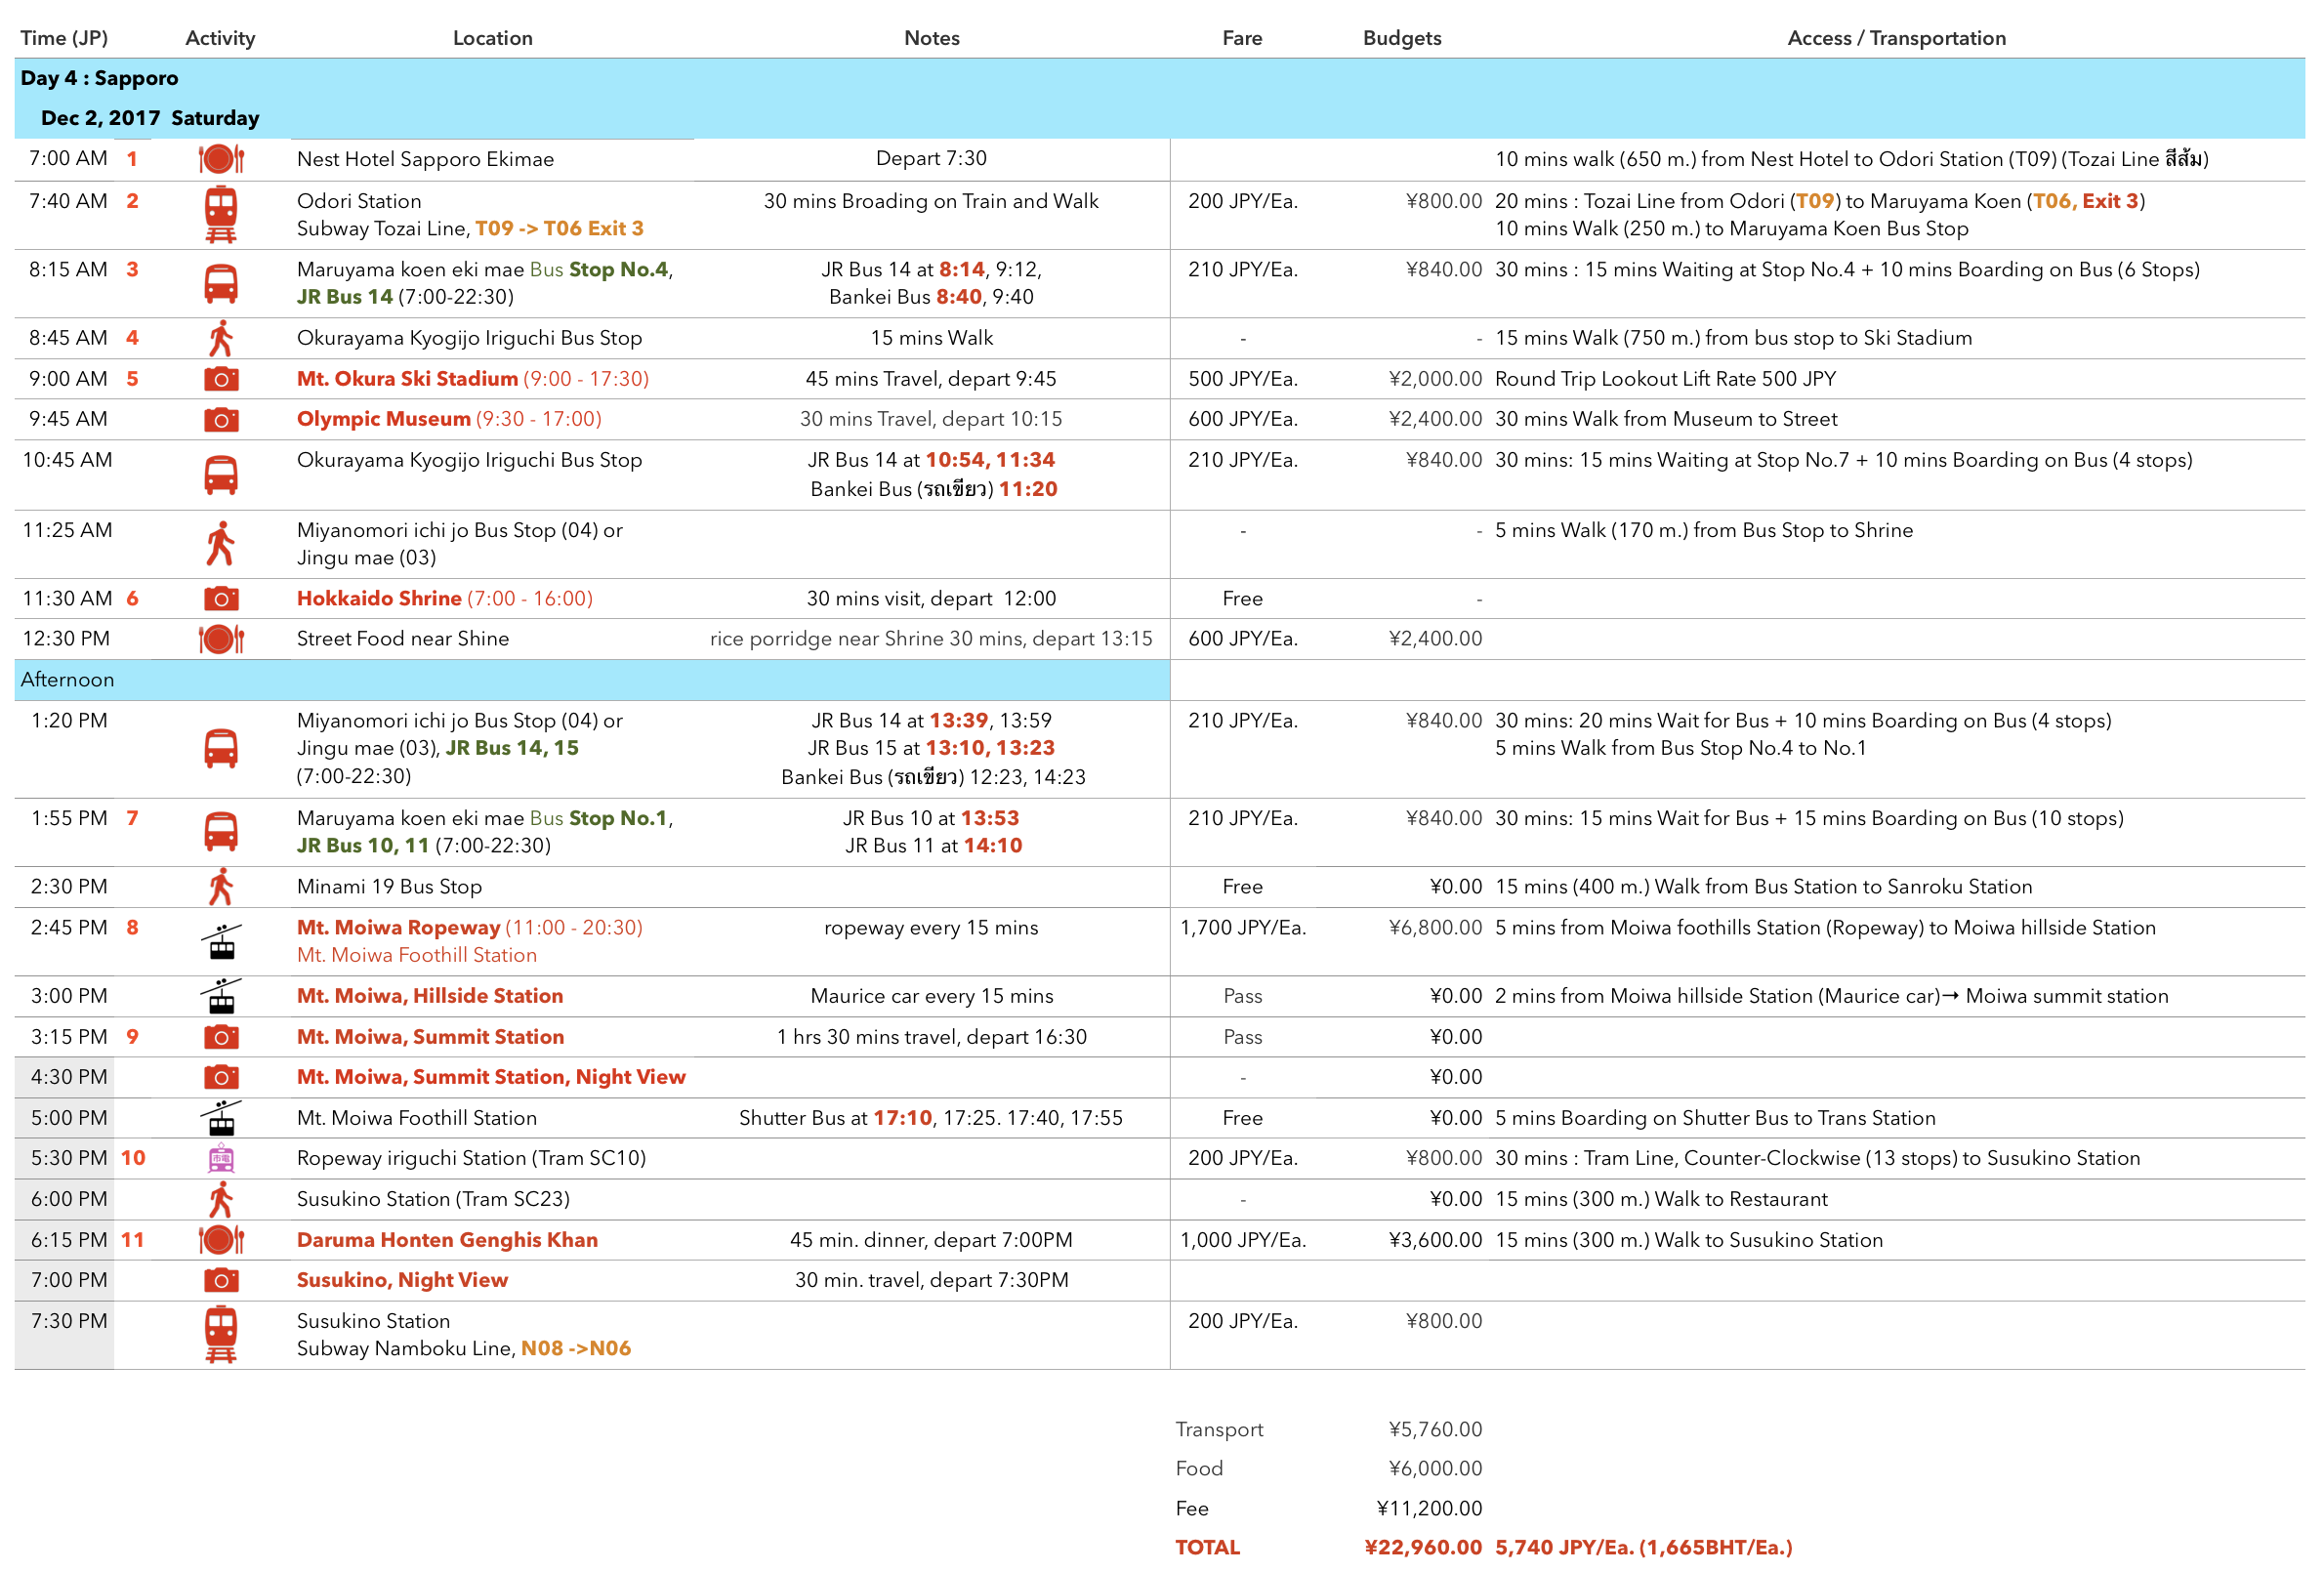Click the ¥3,600.00 budget cell

pyautogui.click(x=1435, y=1240)
